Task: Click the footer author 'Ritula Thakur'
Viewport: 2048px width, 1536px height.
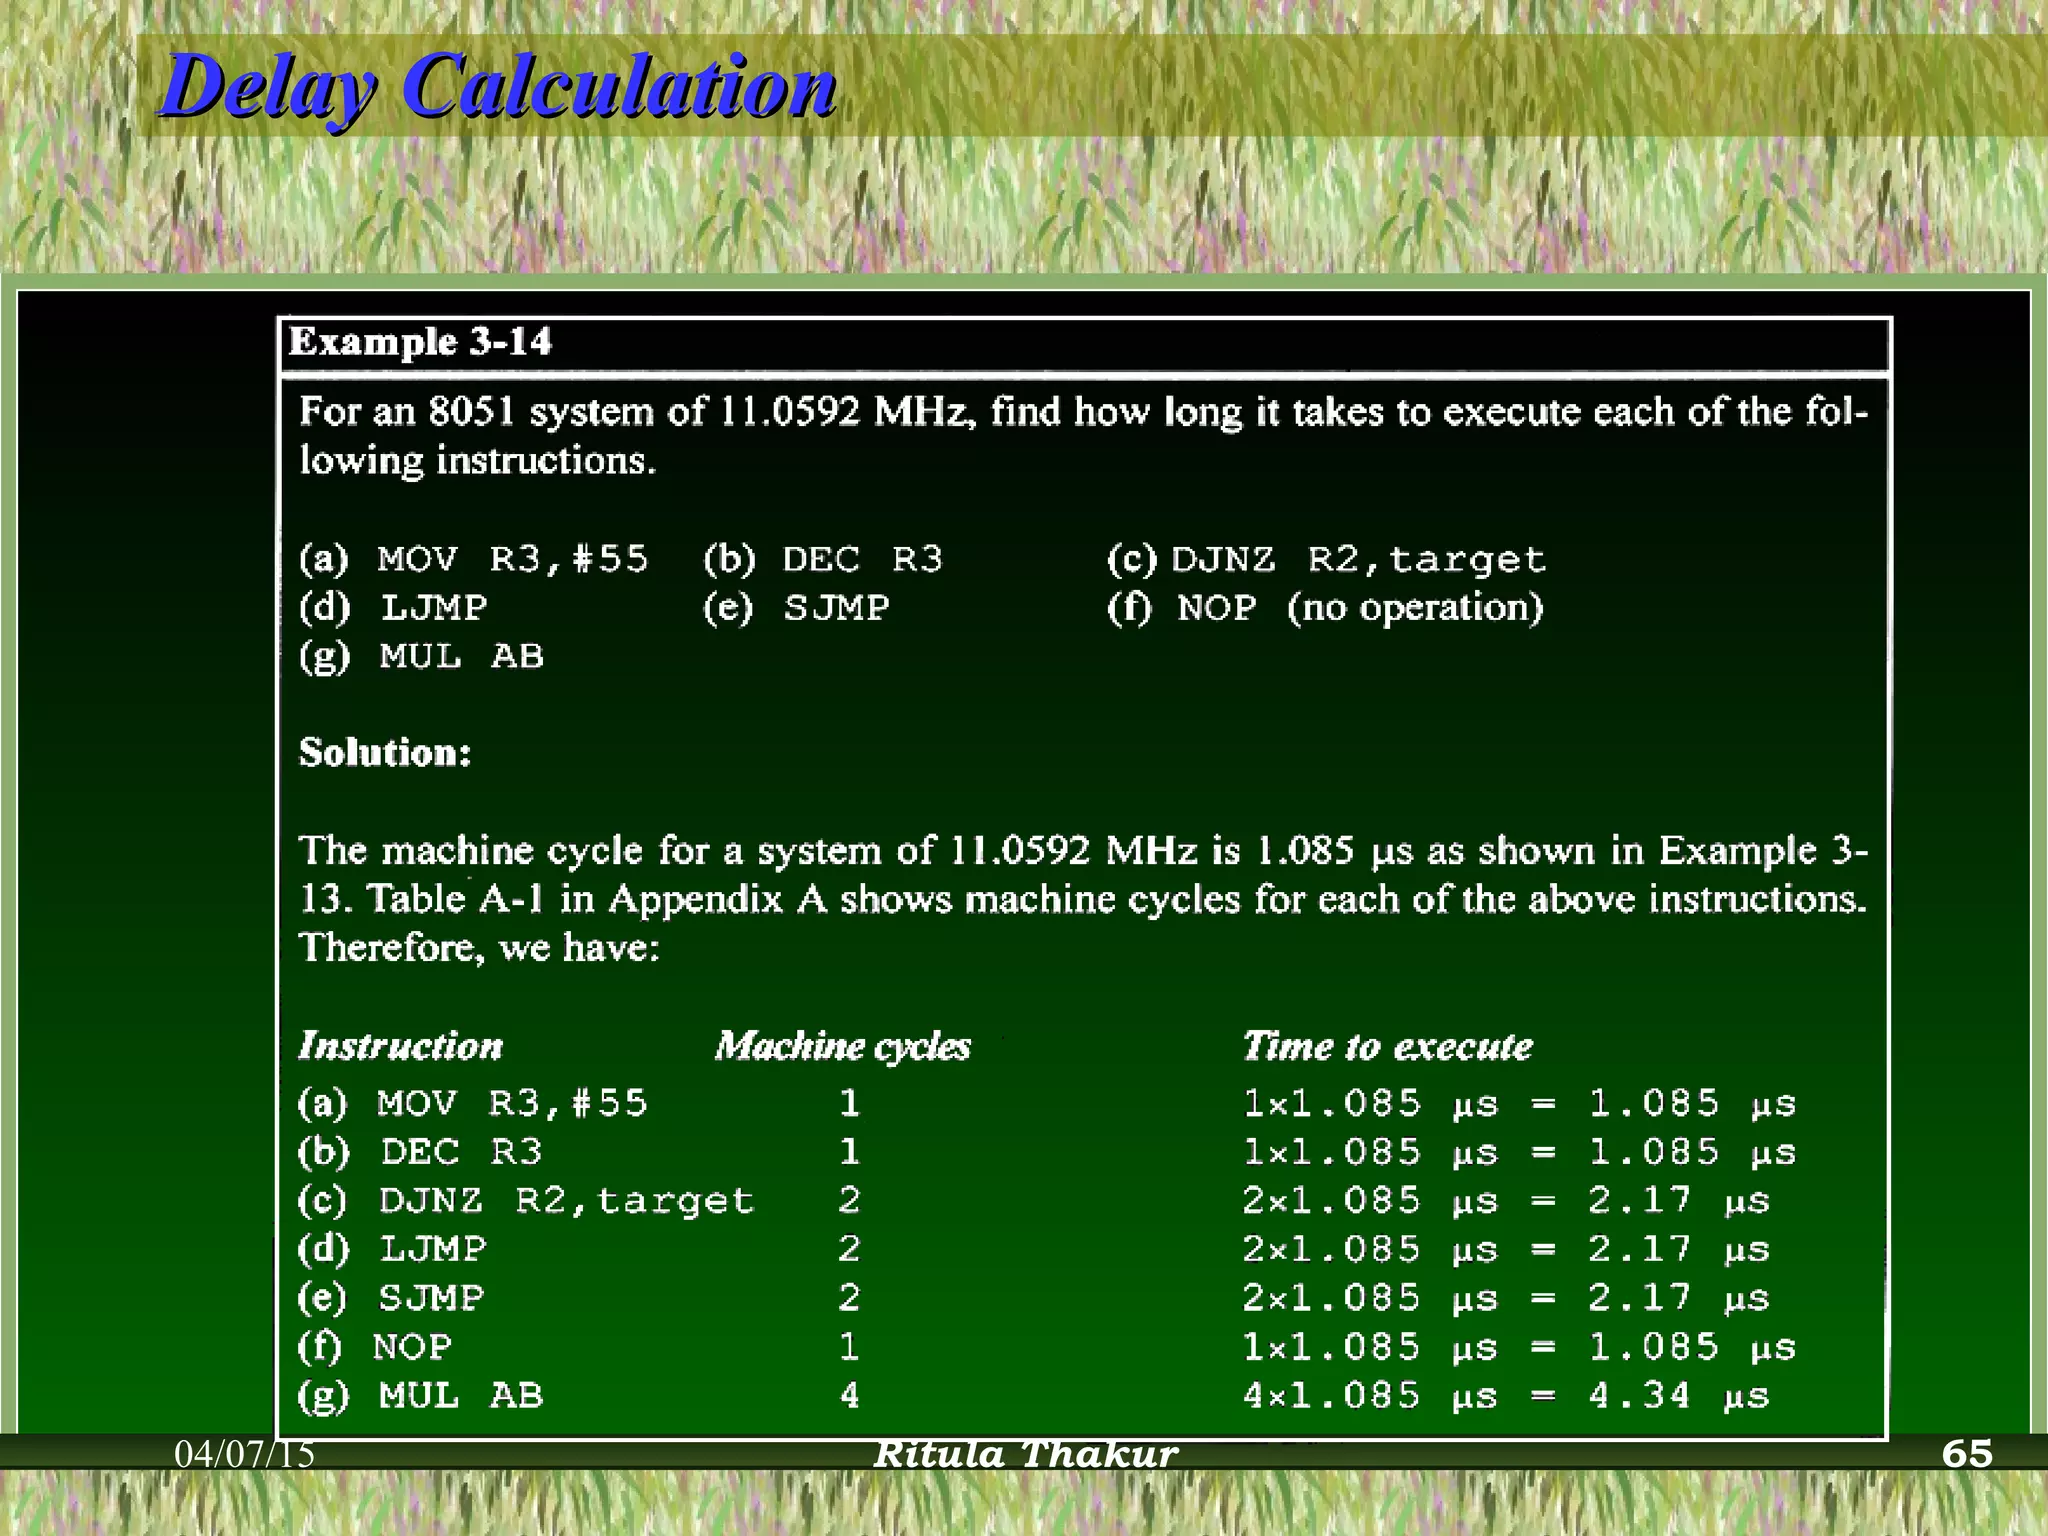Action: pyautogui.click(x=1026, y=1454)
